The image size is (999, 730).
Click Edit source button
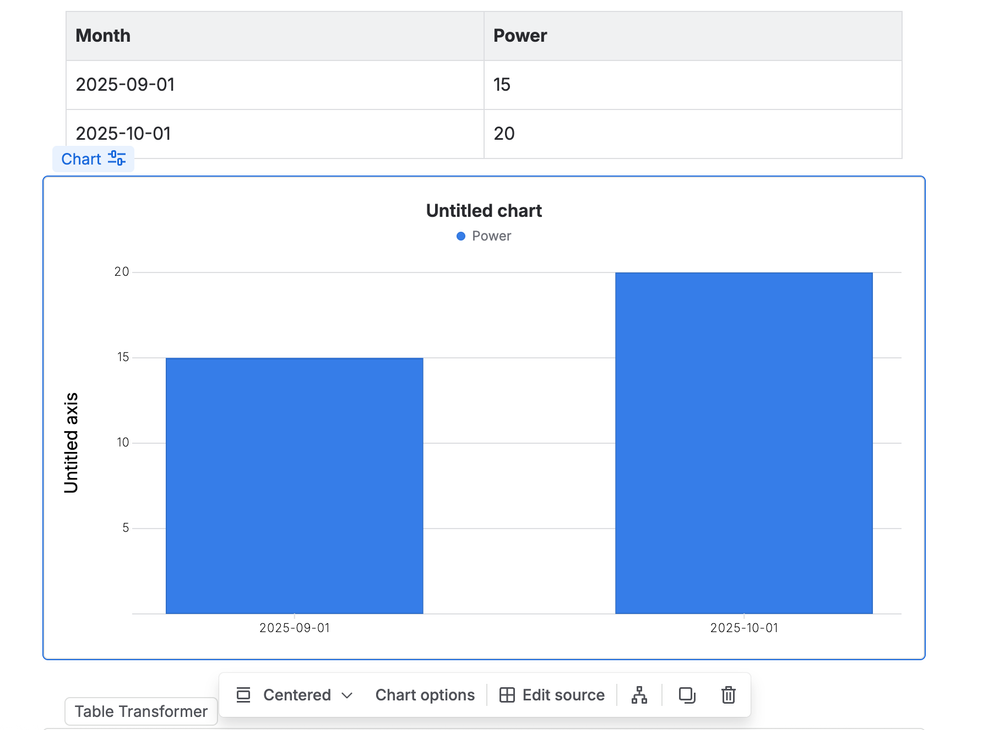click(552, 695)
